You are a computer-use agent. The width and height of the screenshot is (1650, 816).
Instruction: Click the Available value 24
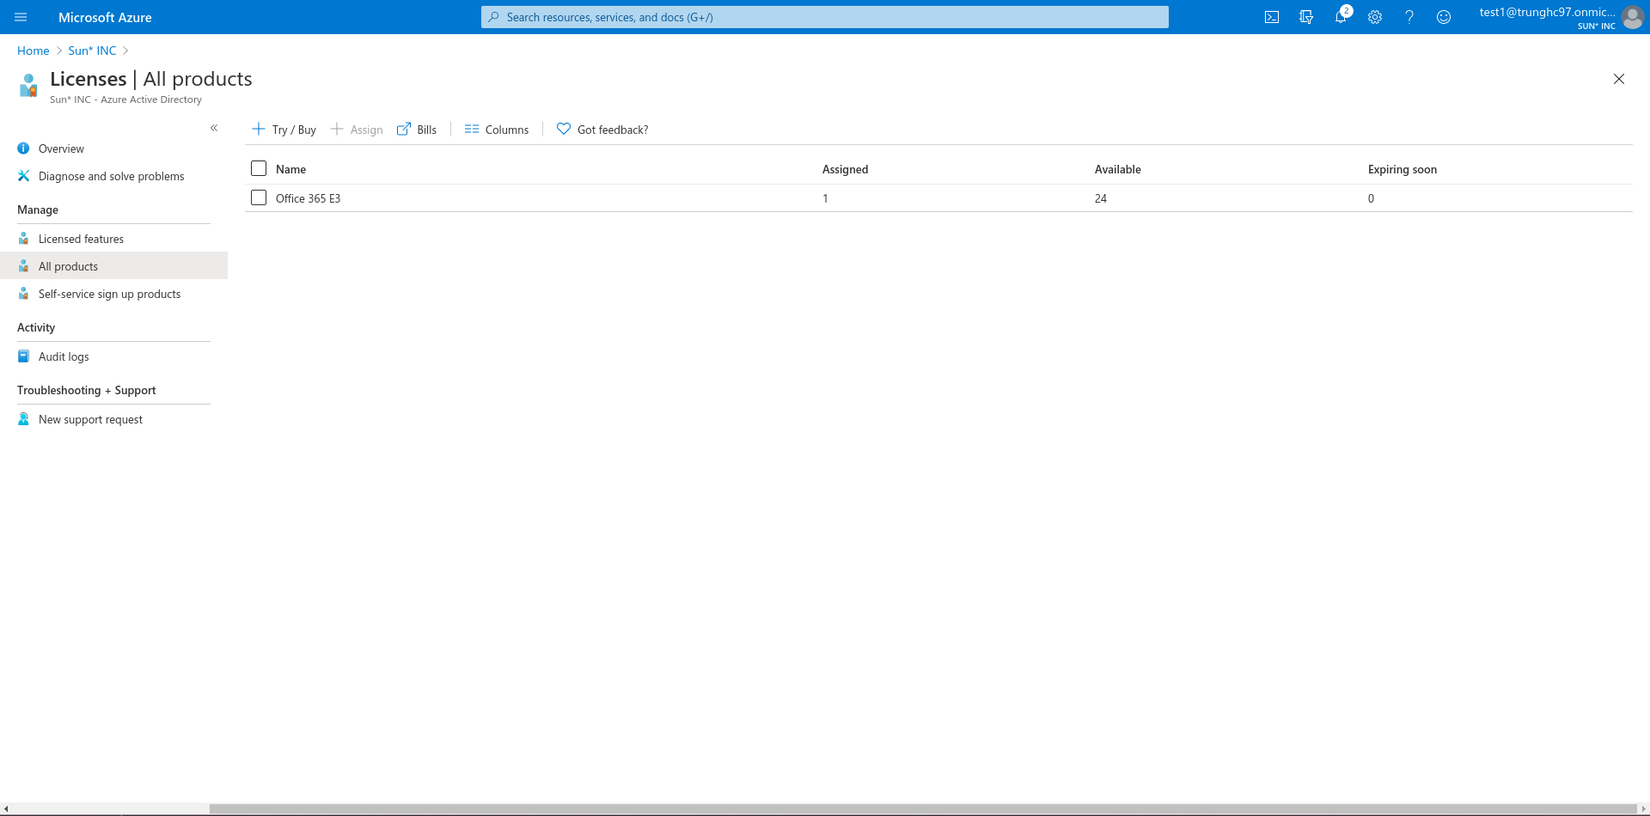coord(1101,198)
